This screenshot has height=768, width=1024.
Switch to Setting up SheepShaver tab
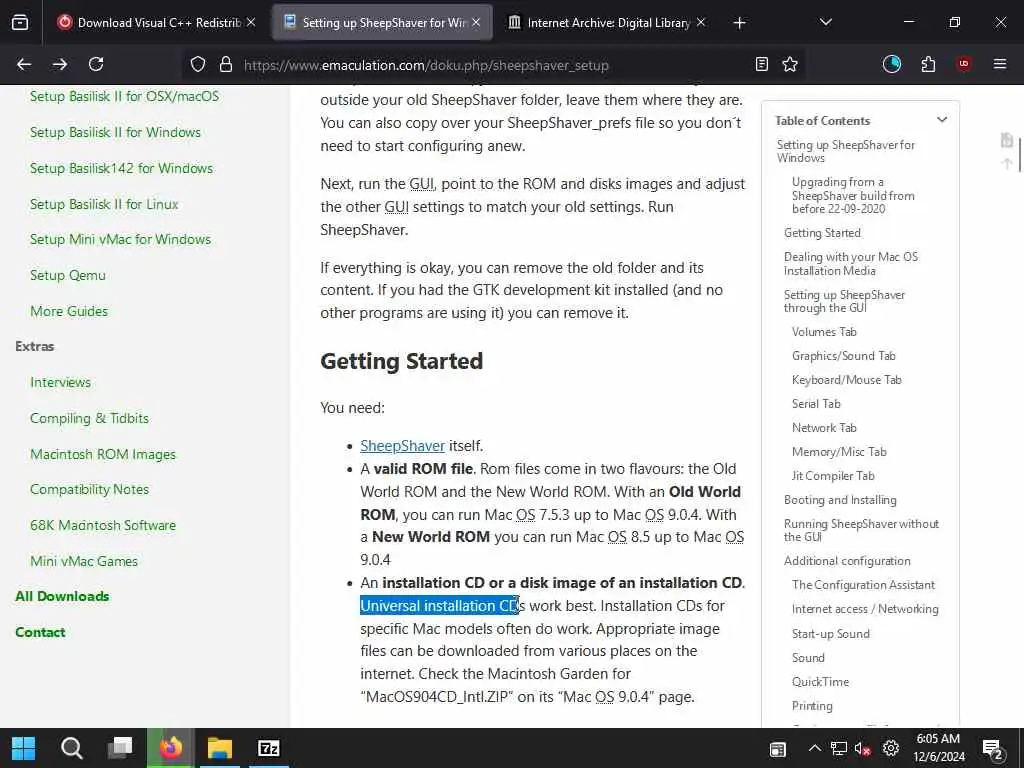[x=382, y=23]
